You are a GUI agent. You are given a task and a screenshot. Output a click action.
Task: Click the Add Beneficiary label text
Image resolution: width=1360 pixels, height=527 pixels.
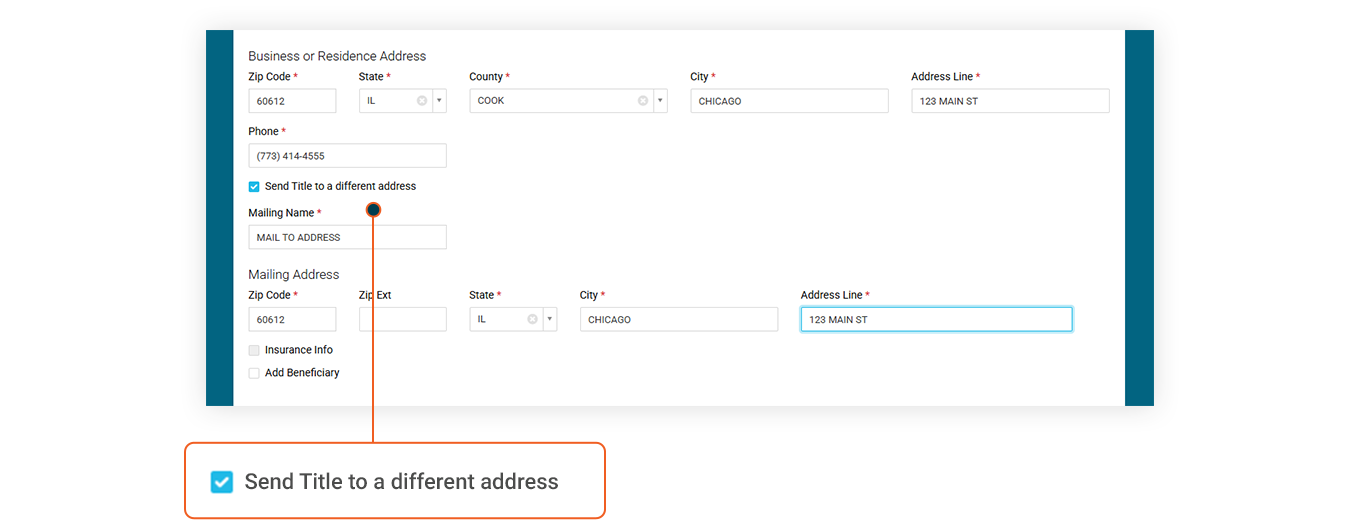(302, 373)
